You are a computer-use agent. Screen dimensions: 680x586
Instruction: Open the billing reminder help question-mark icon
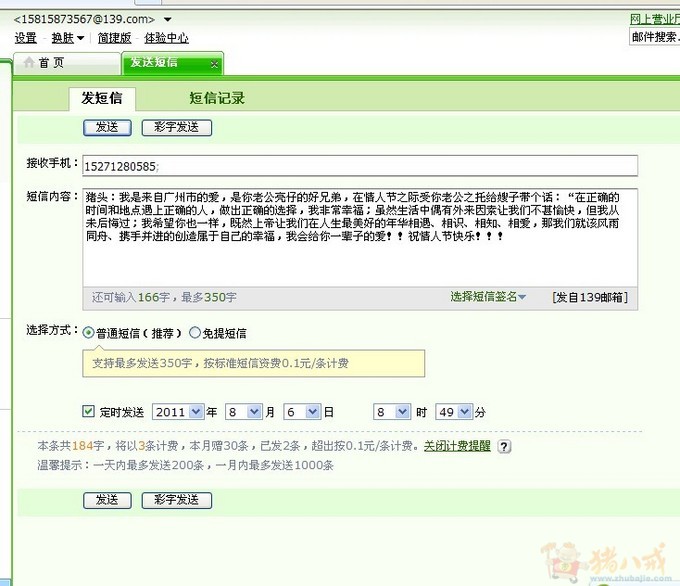tap(504, 446)
